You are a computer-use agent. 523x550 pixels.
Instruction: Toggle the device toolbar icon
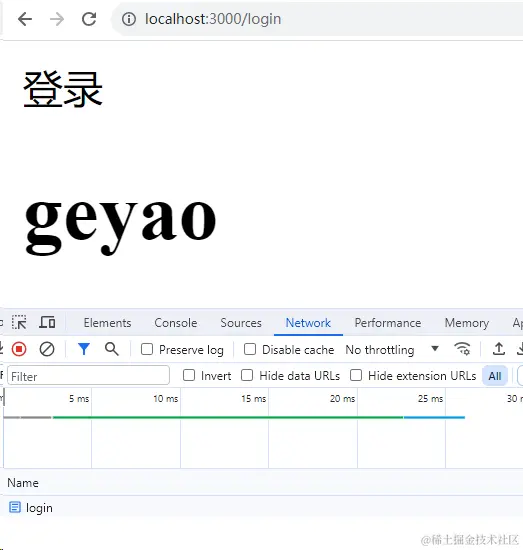point(47,322)
